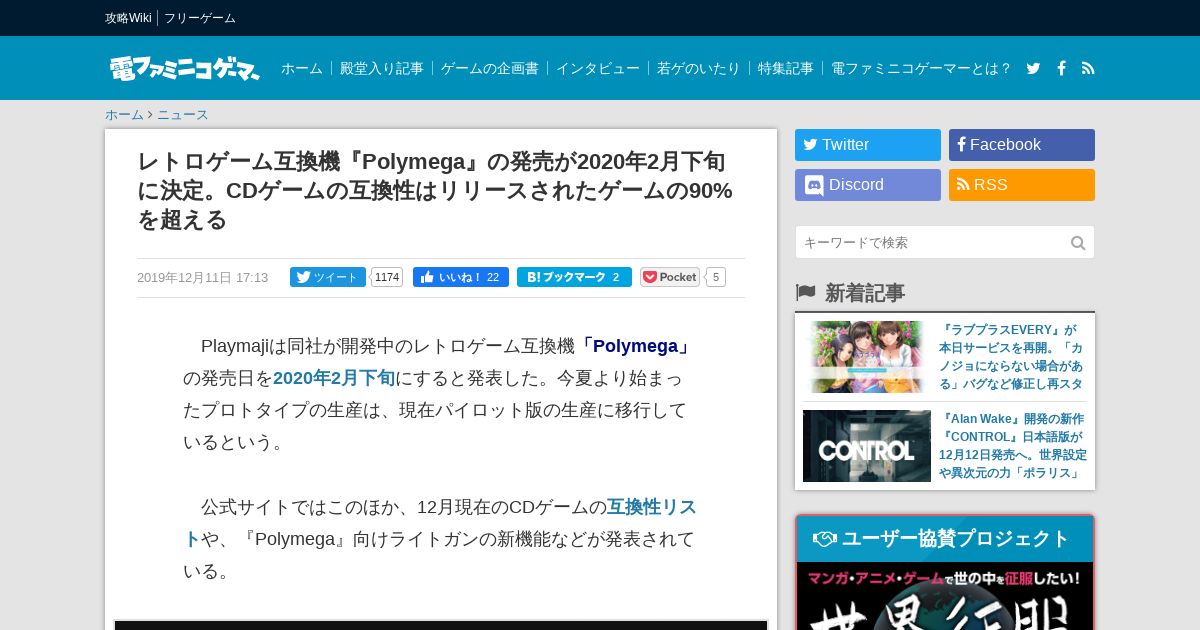
Task: Click the embedded dark media at article bottom
Action: 441,625
